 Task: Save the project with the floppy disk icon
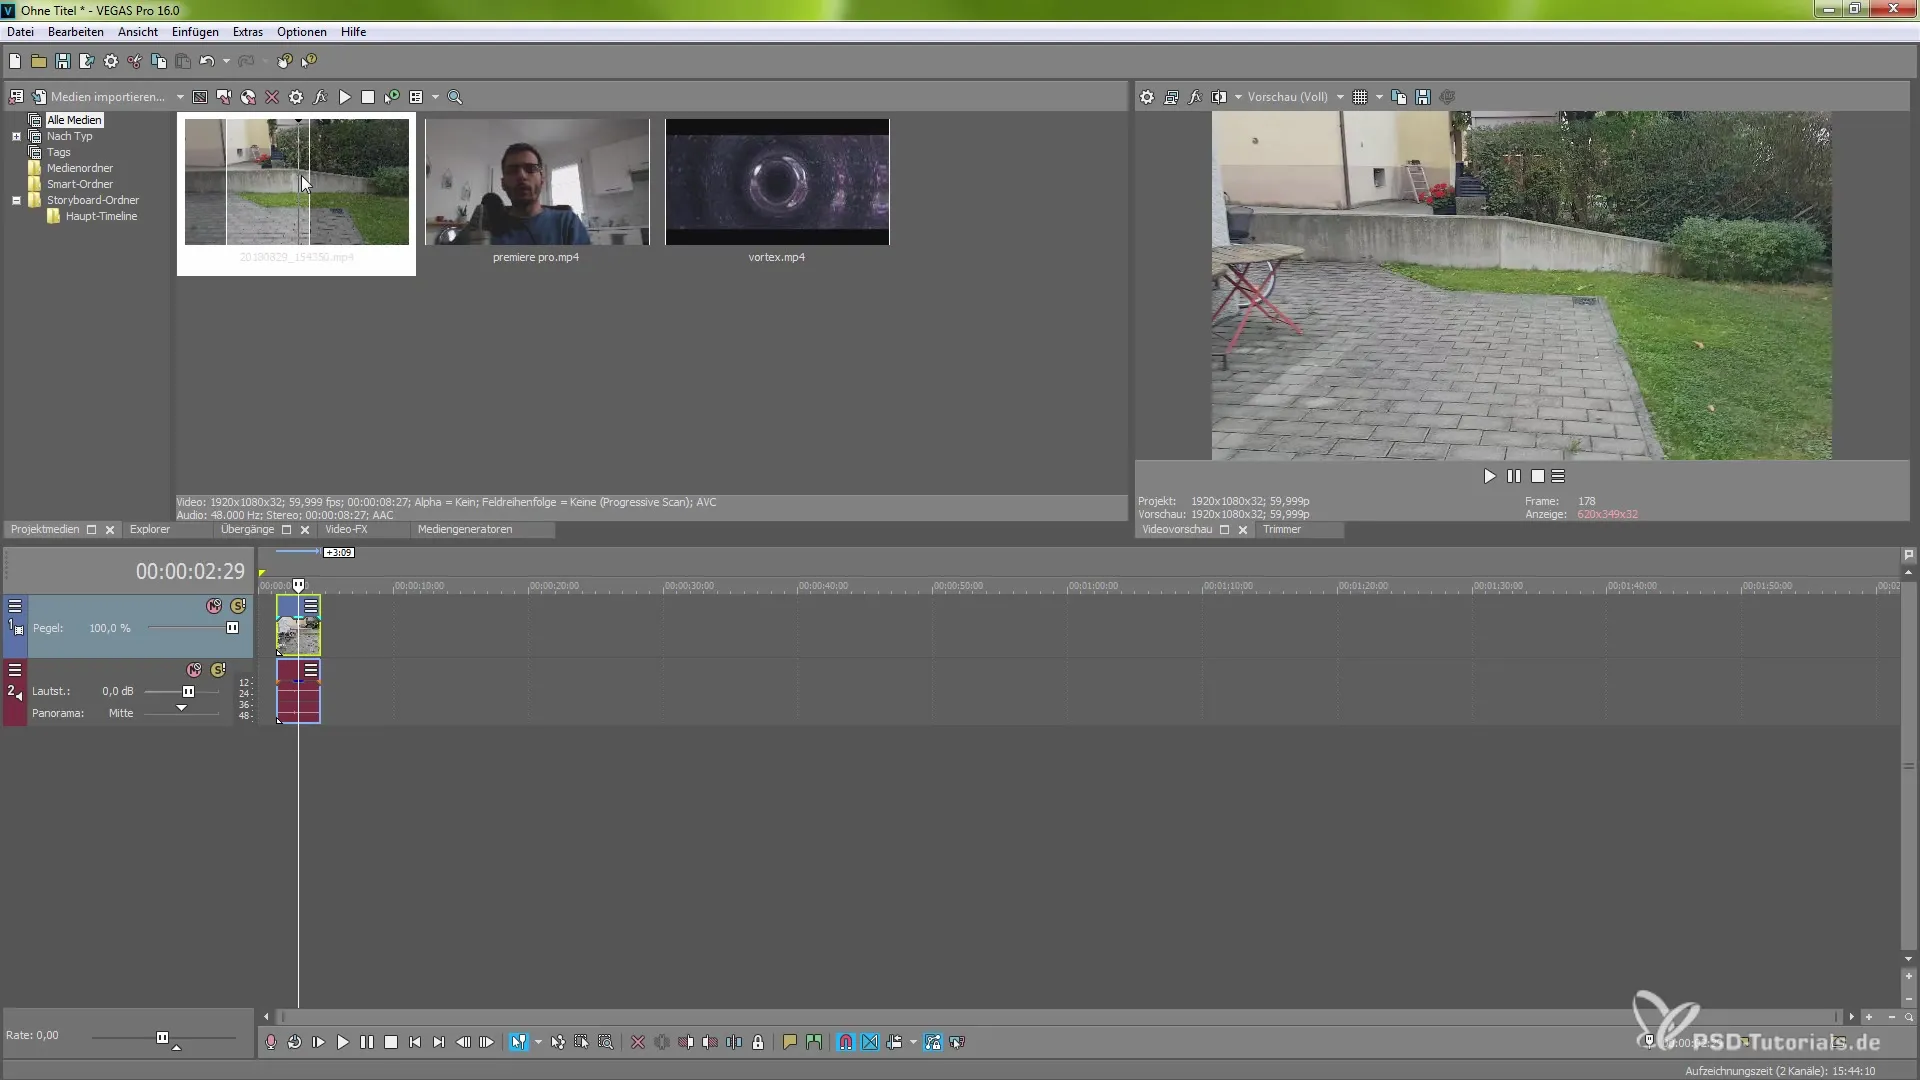(63, 62)
